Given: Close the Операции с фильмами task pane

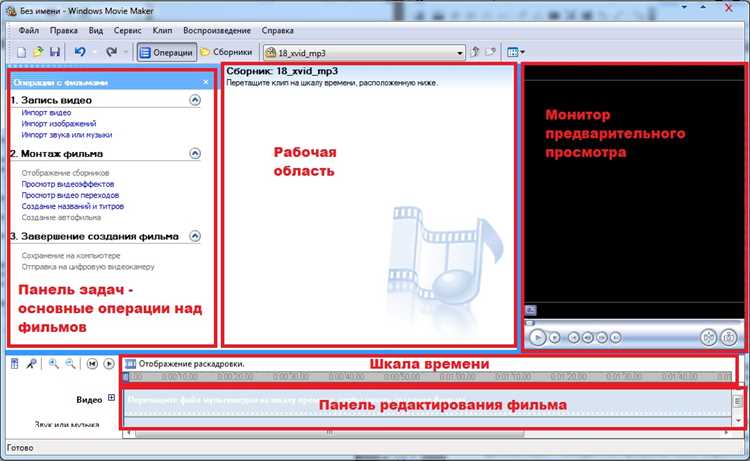Looking at the screenshot, I should tap(206, 82).
